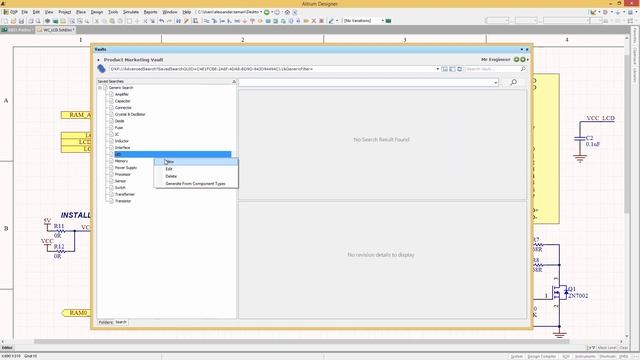Click the Search Vault input field

coord(492,69)
